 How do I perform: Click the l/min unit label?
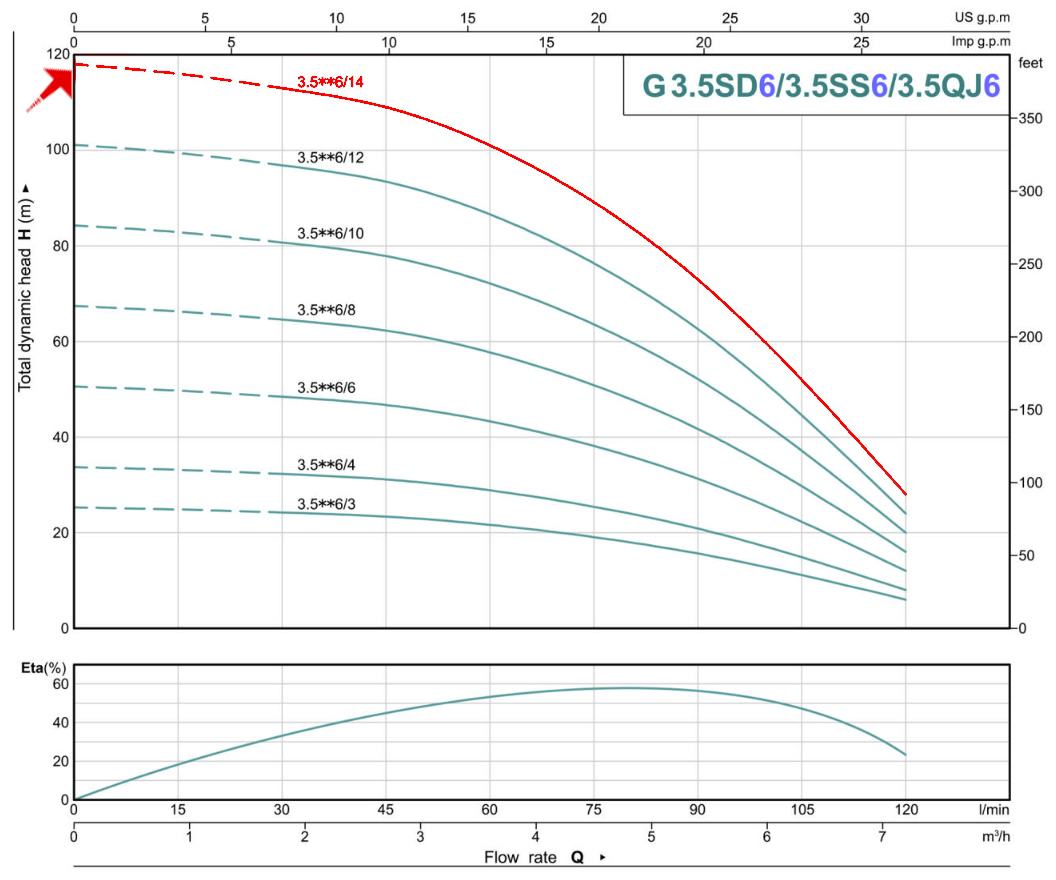point(993,810)
